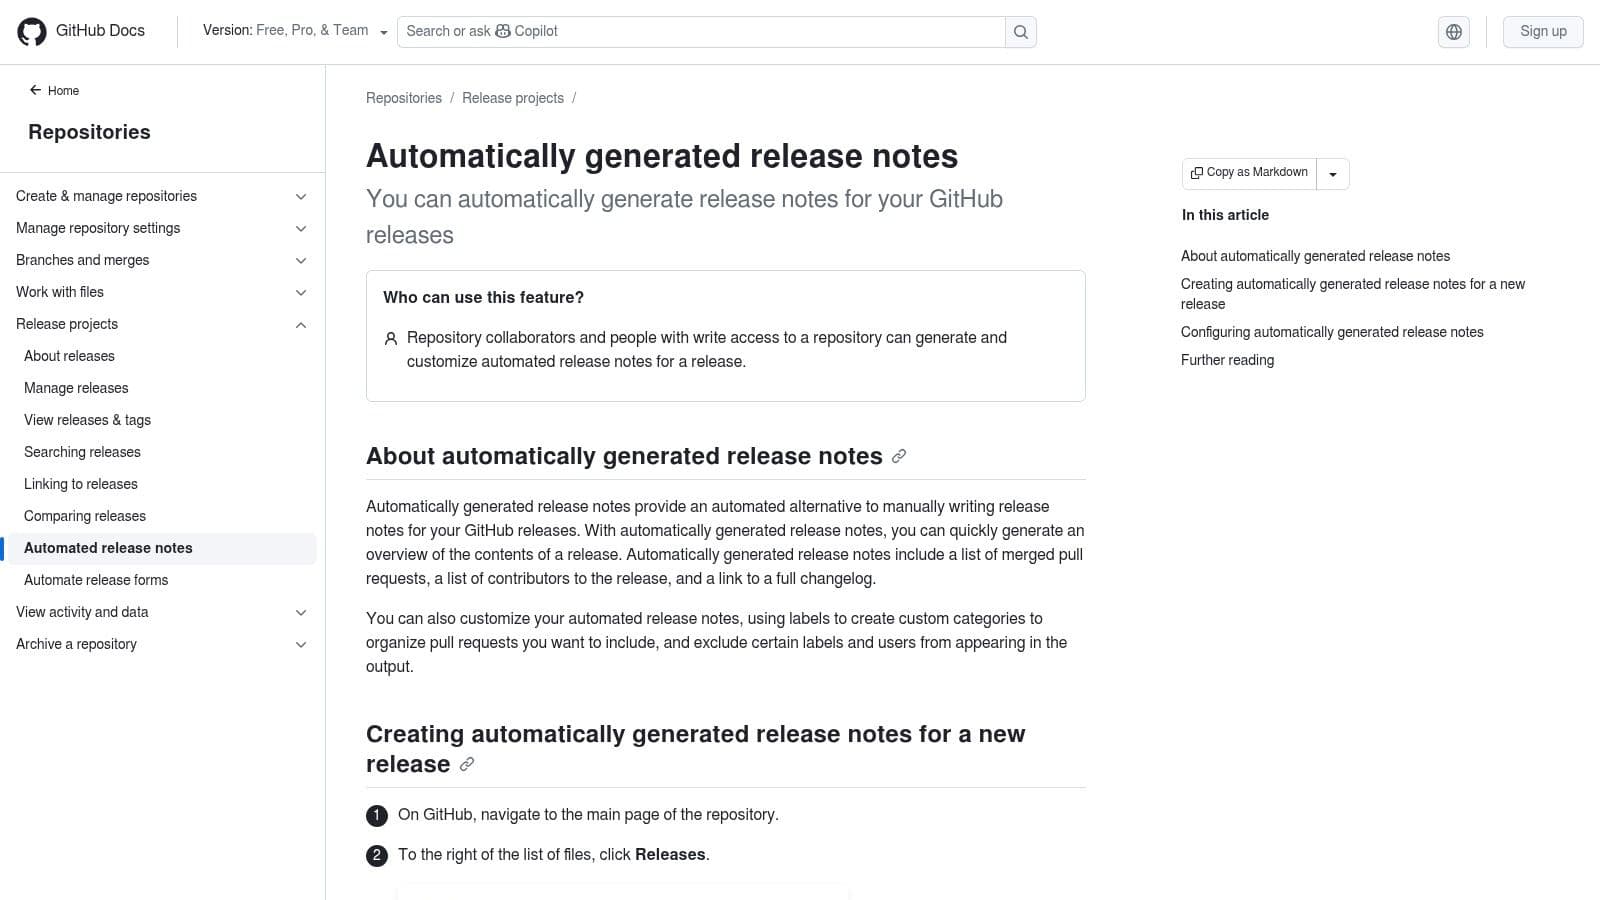Jump to Further reading section

click(1227, 360)
